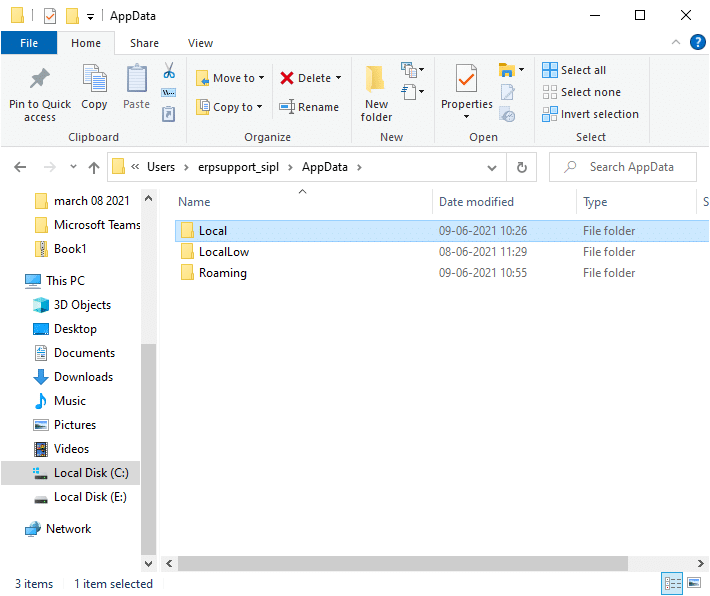
Task: Click the navigation pane scrollbar down arrow
Action: [148, 563]
